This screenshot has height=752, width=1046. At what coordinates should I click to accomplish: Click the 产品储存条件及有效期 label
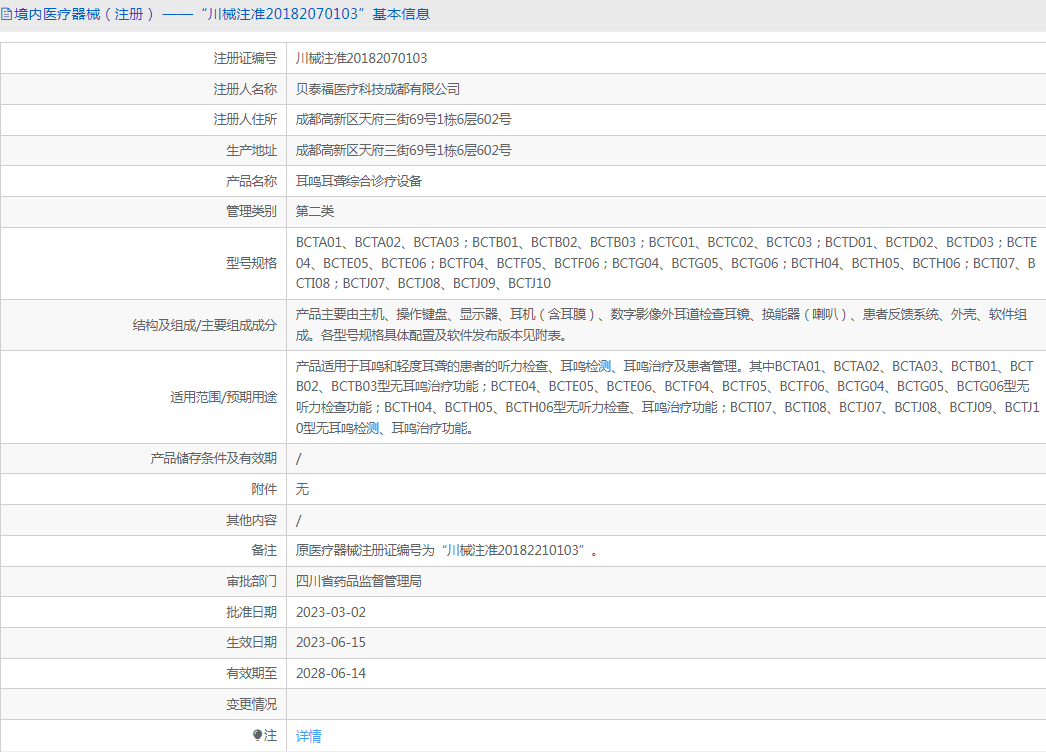(x=213, y=458)
